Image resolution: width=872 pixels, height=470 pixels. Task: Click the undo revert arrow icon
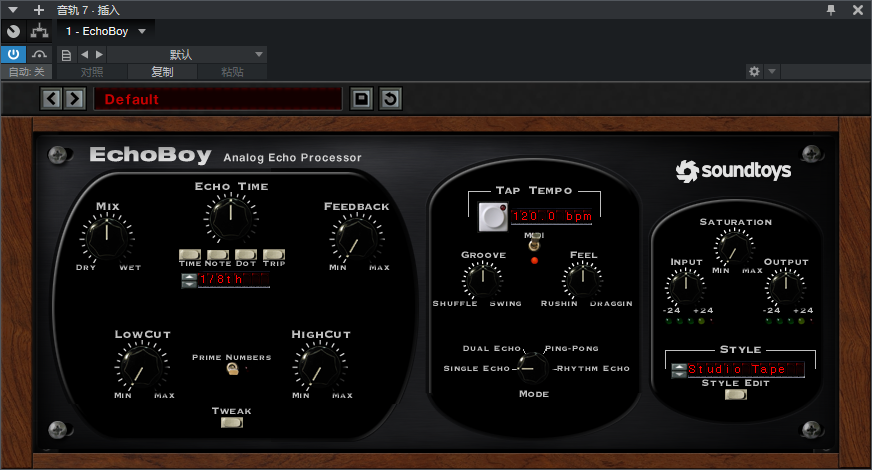click(390, 99)
